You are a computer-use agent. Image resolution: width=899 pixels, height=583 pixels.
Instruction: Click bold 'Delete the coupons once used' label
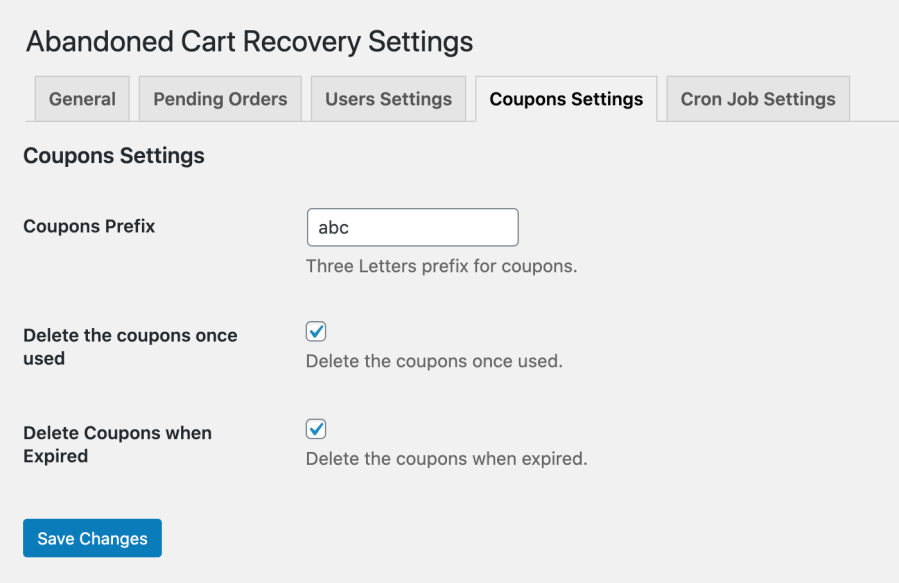coord(130,347)
